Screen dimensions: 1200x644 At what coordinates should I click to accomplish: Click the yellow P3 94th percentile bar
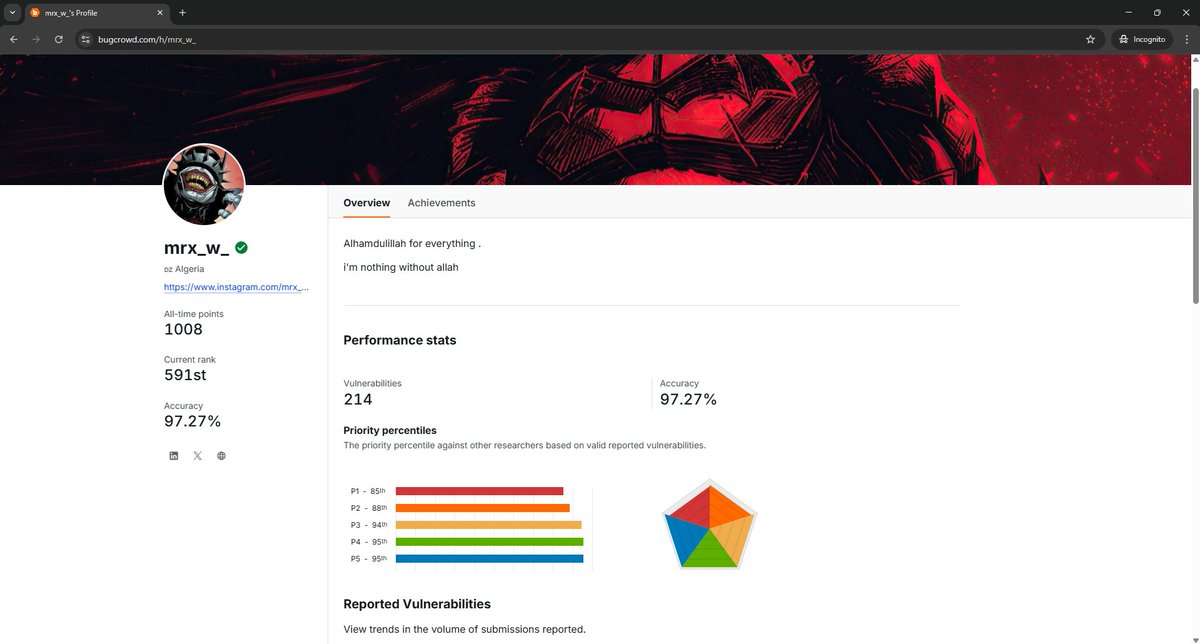coord(488,525)
